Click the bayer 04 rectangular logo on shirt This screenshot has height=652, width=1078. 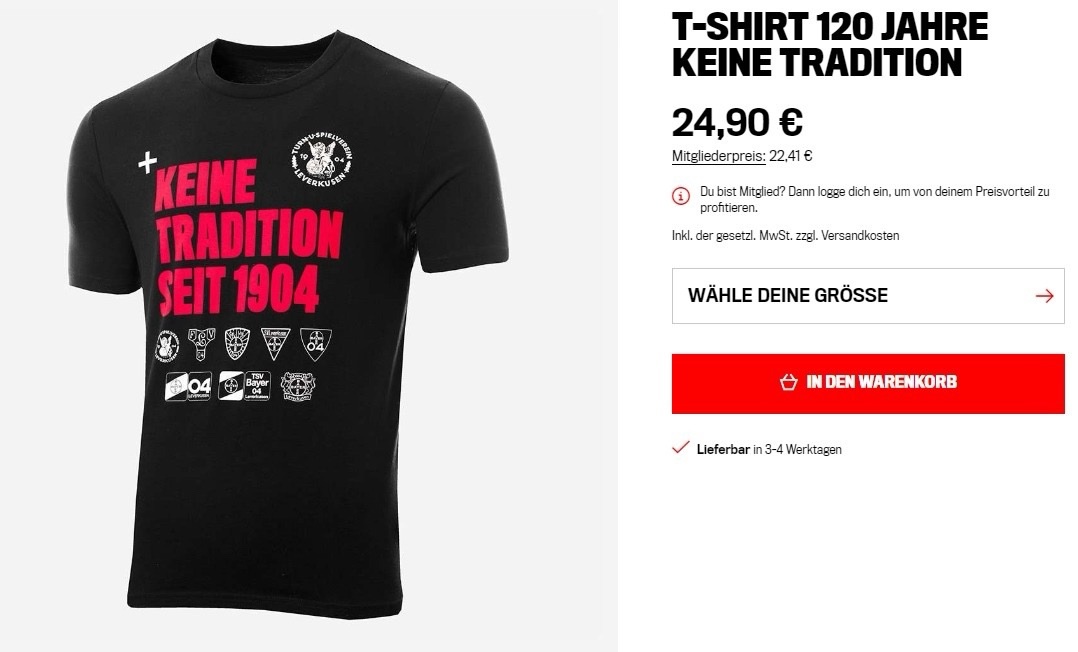point(188,387)
